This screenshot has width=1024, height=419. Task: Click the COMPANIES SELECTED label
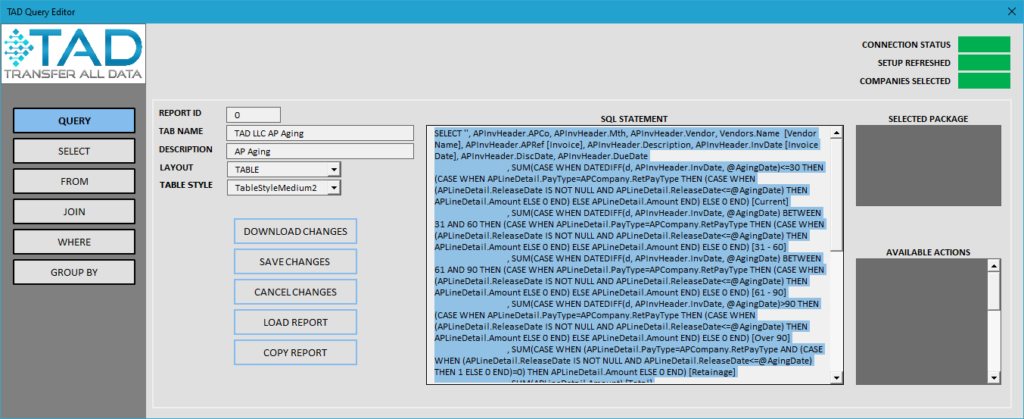click(x=904, y=82)
